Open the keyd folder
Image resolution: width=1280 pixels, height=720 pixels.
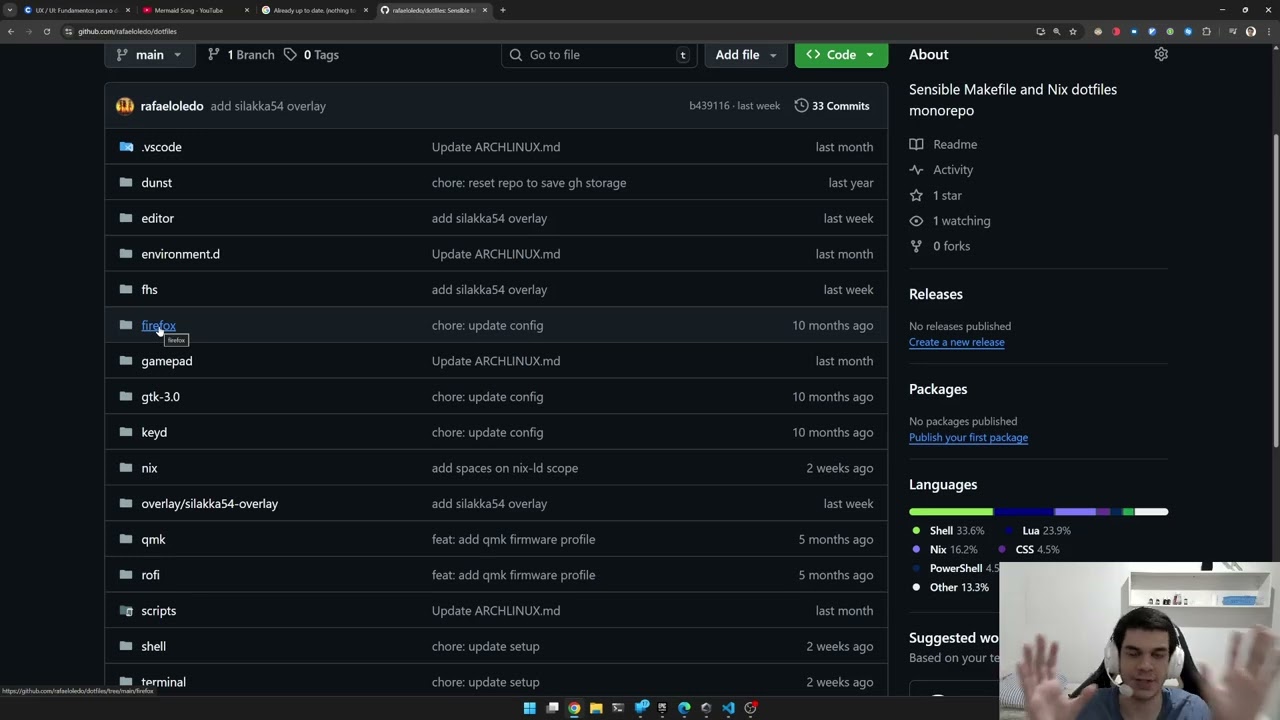pos(154,432)
